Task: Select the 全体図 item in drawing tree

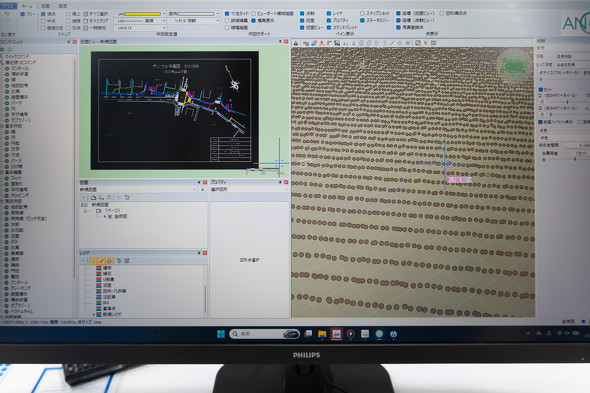Action: point(120,216)
